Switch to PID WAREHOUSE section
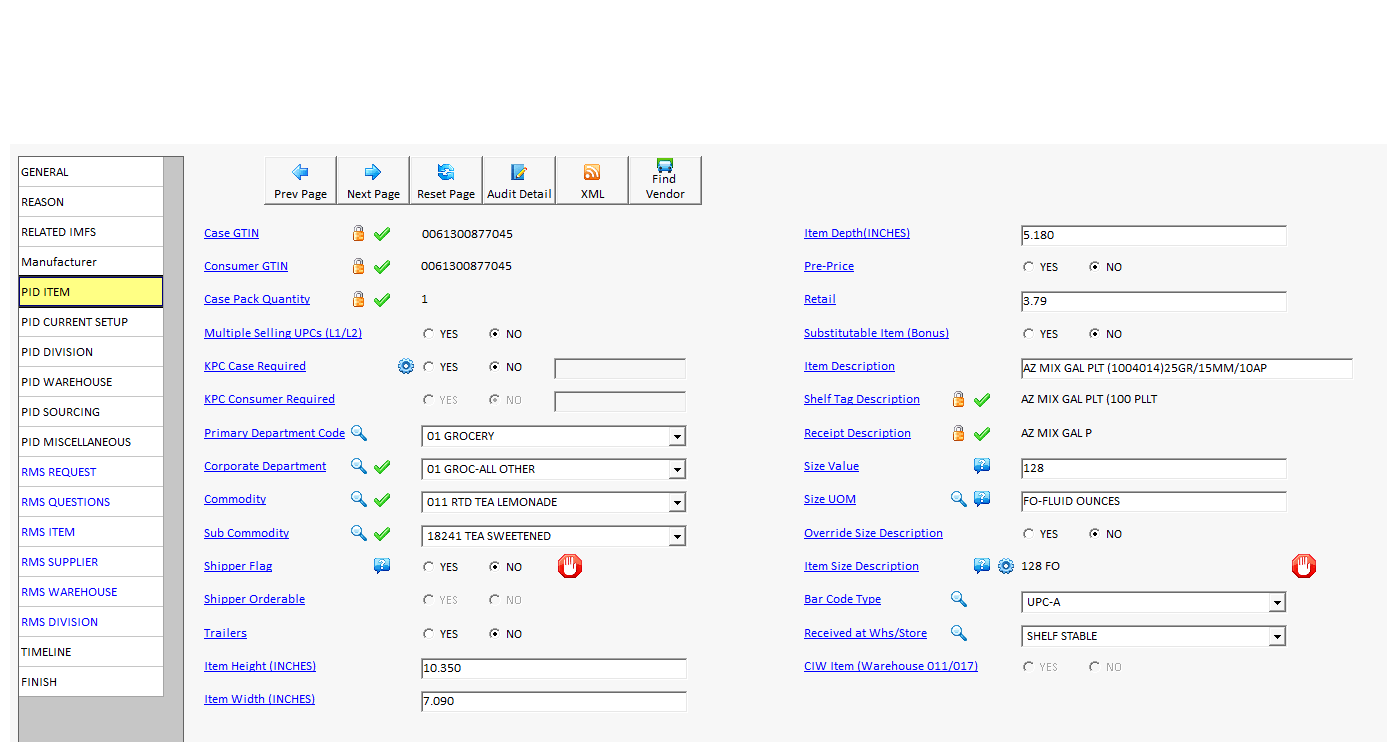 pos(91,382)
